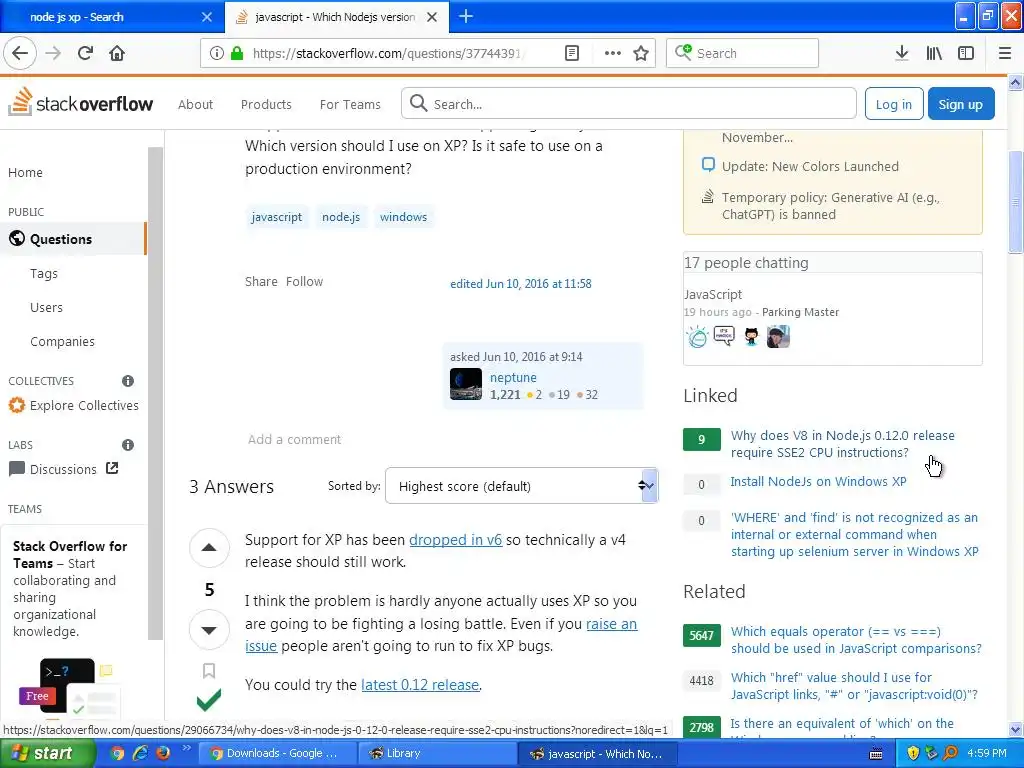Open page actions three-dots menu

613,53
